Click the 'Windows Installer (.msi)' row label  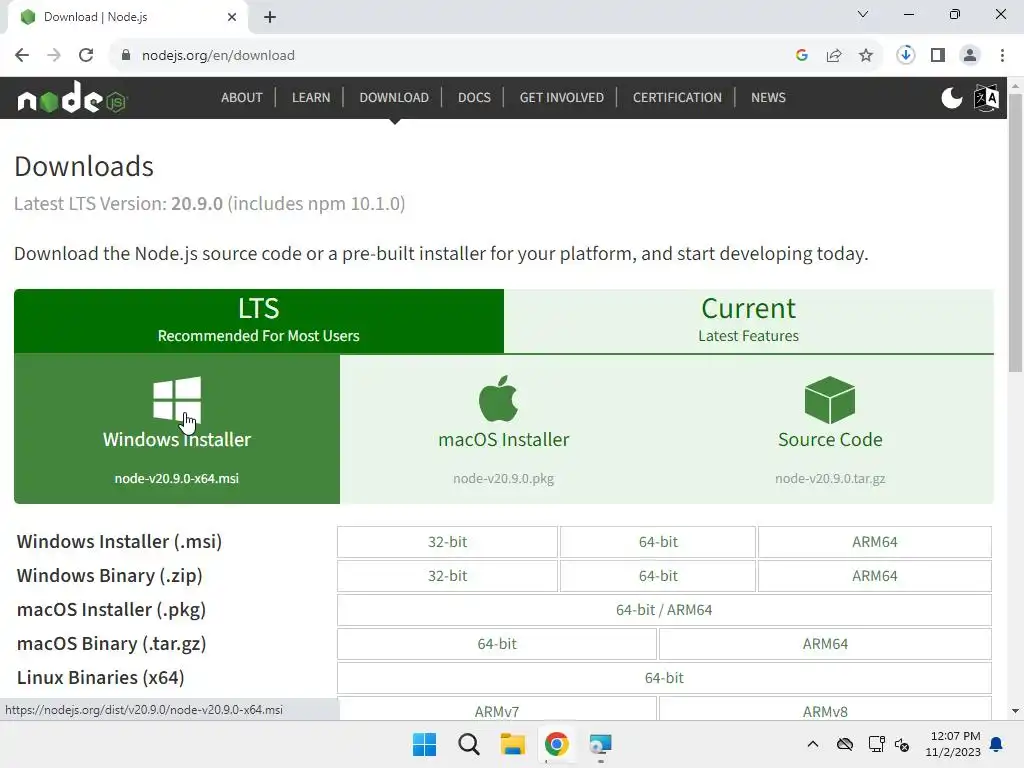coord(120,542)
